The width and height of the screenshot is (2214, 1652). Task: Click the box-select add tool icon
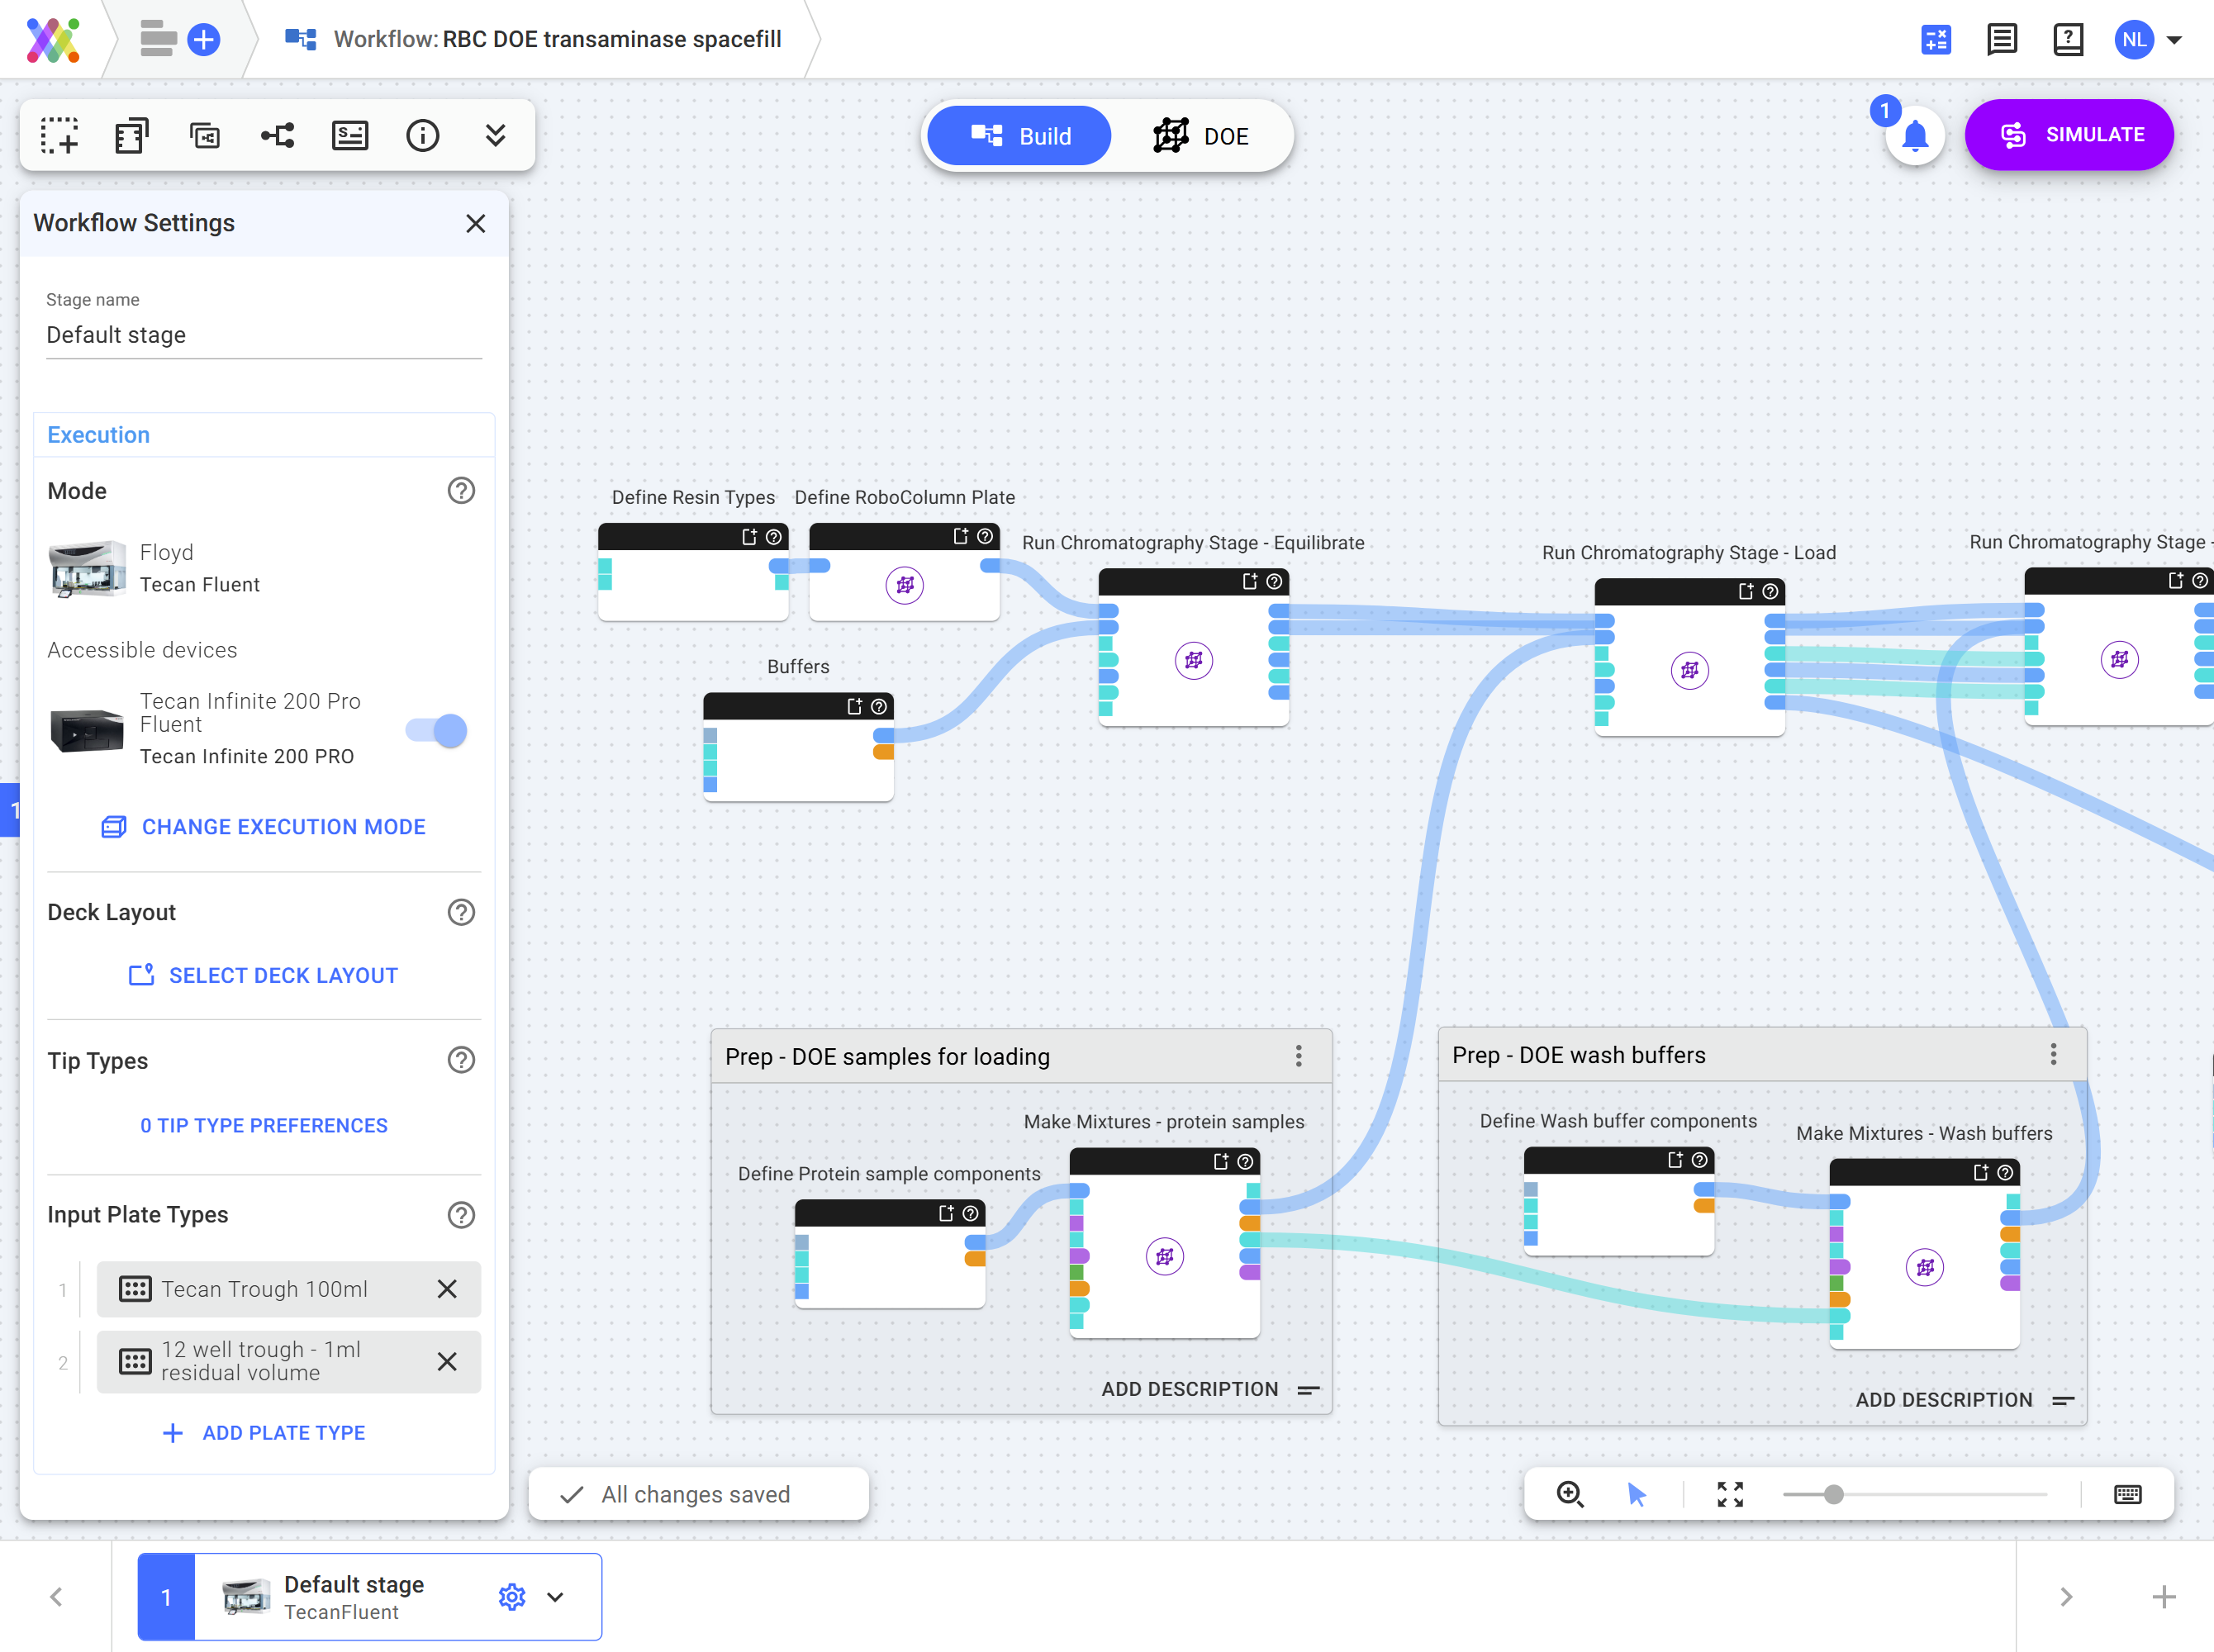coord(59,135)
